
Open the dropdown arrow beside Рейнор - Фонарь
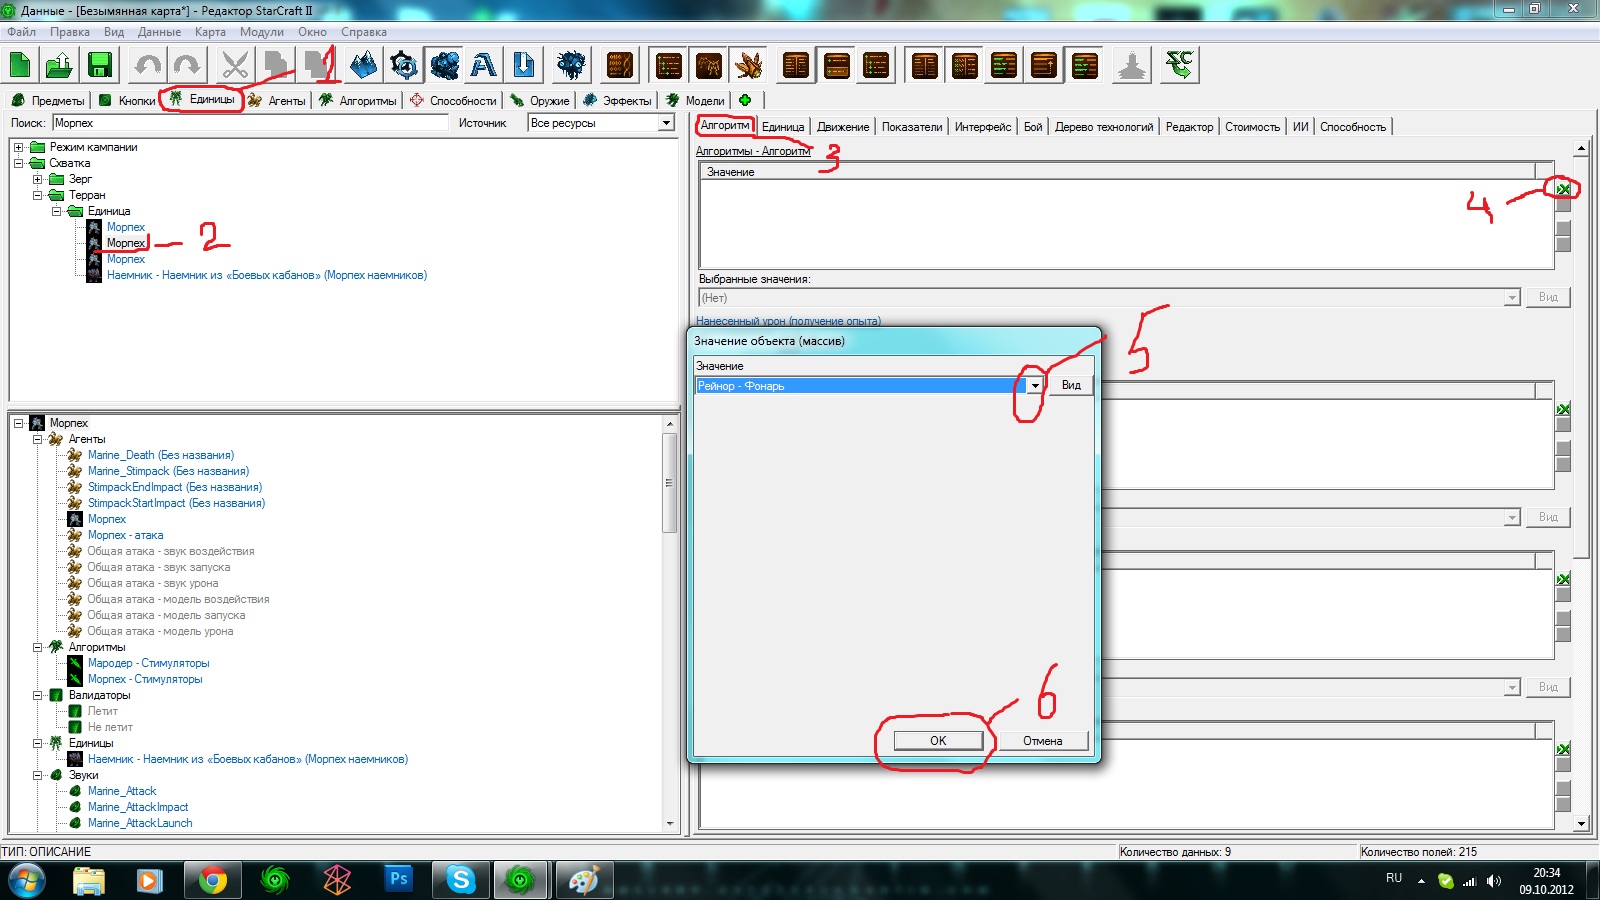[x=1035, y=386]
